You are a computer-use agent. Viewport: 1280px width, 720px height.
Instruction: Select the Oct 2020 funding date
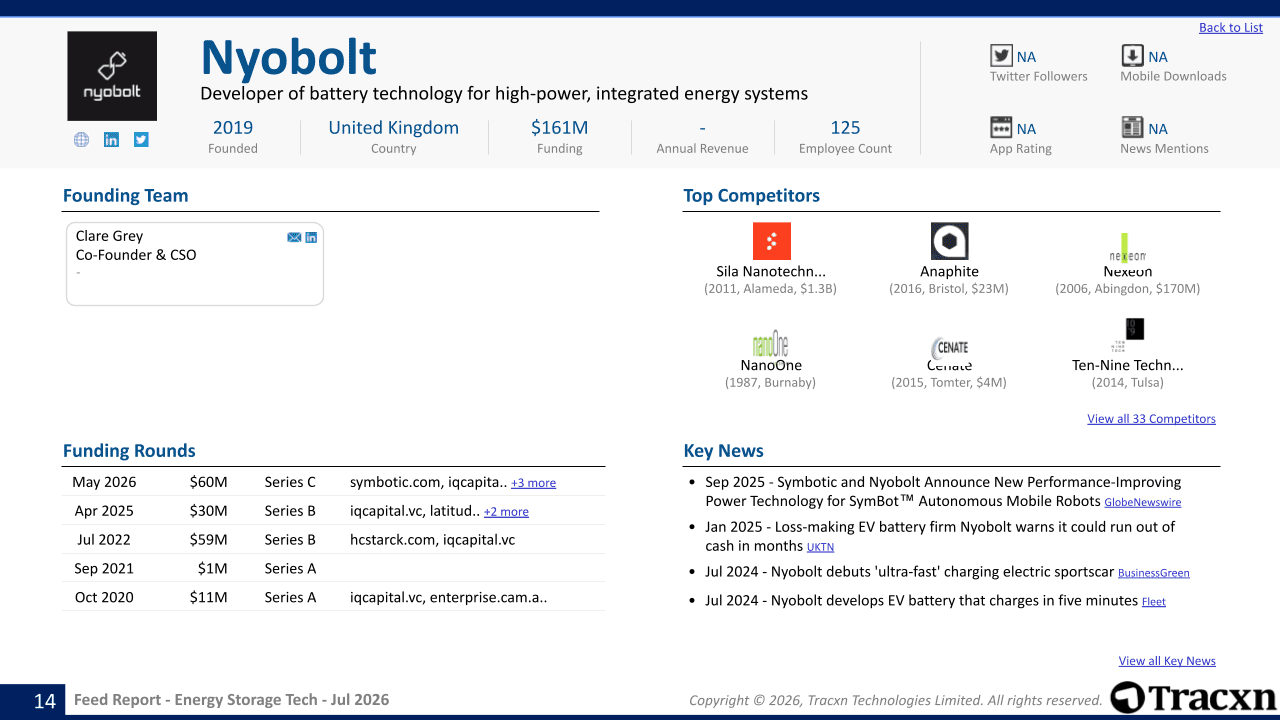tap(104, 598)
